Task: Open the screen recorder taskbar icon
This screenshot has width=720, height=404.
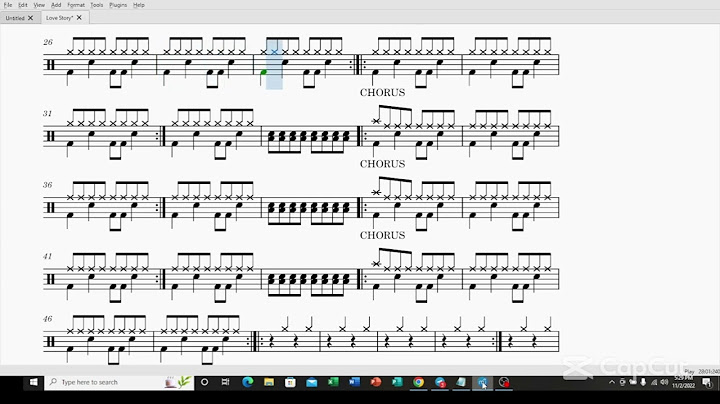Action: pyautogui.click(x=504, y=382)
